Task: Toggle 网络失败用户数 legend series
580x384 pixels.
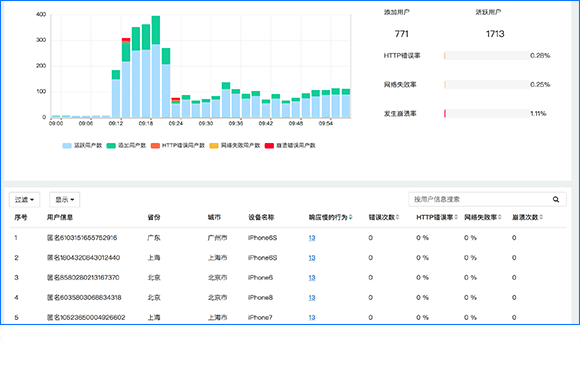Action: 235,145
